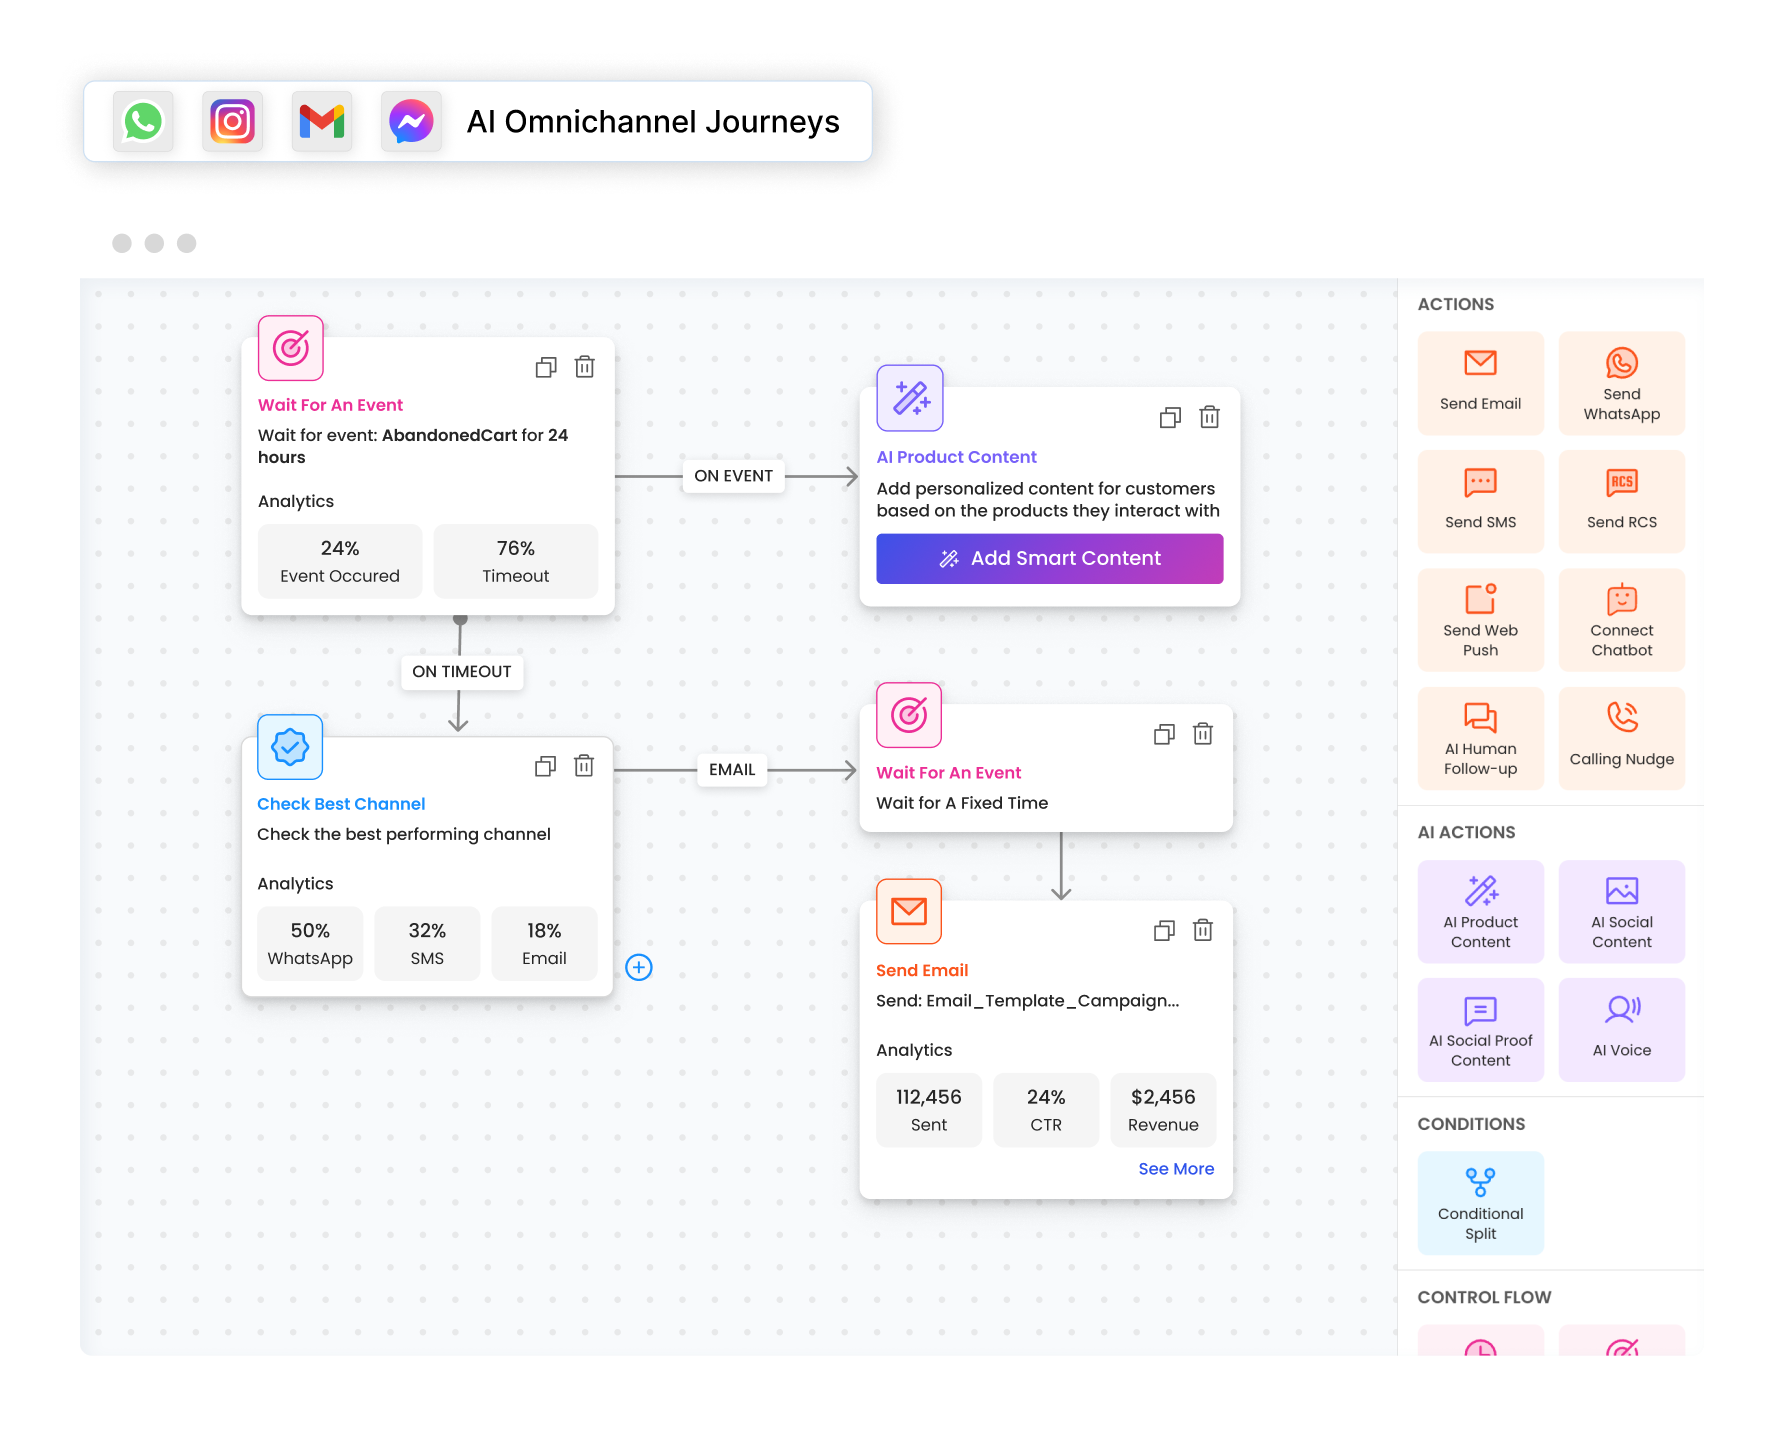The width and height of the screenshot is (1768, 1440).
Task: Click the Gmail icon in the header
Action: 322,121
